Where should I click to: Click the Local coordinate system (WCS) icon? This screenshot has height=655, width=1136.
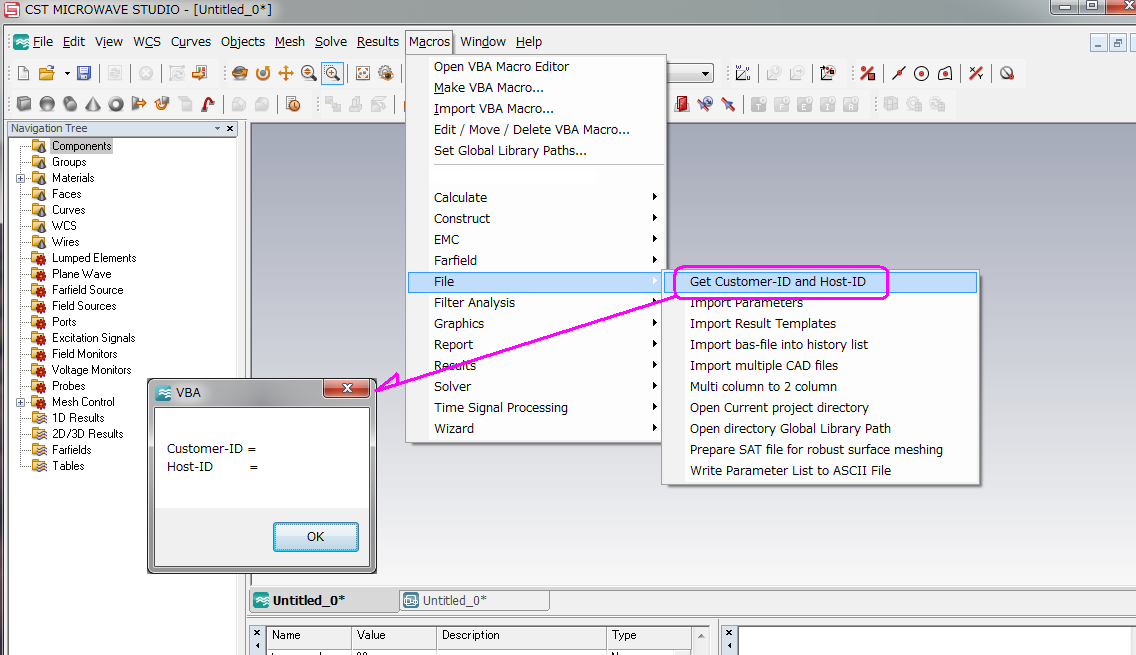(743, 73)
